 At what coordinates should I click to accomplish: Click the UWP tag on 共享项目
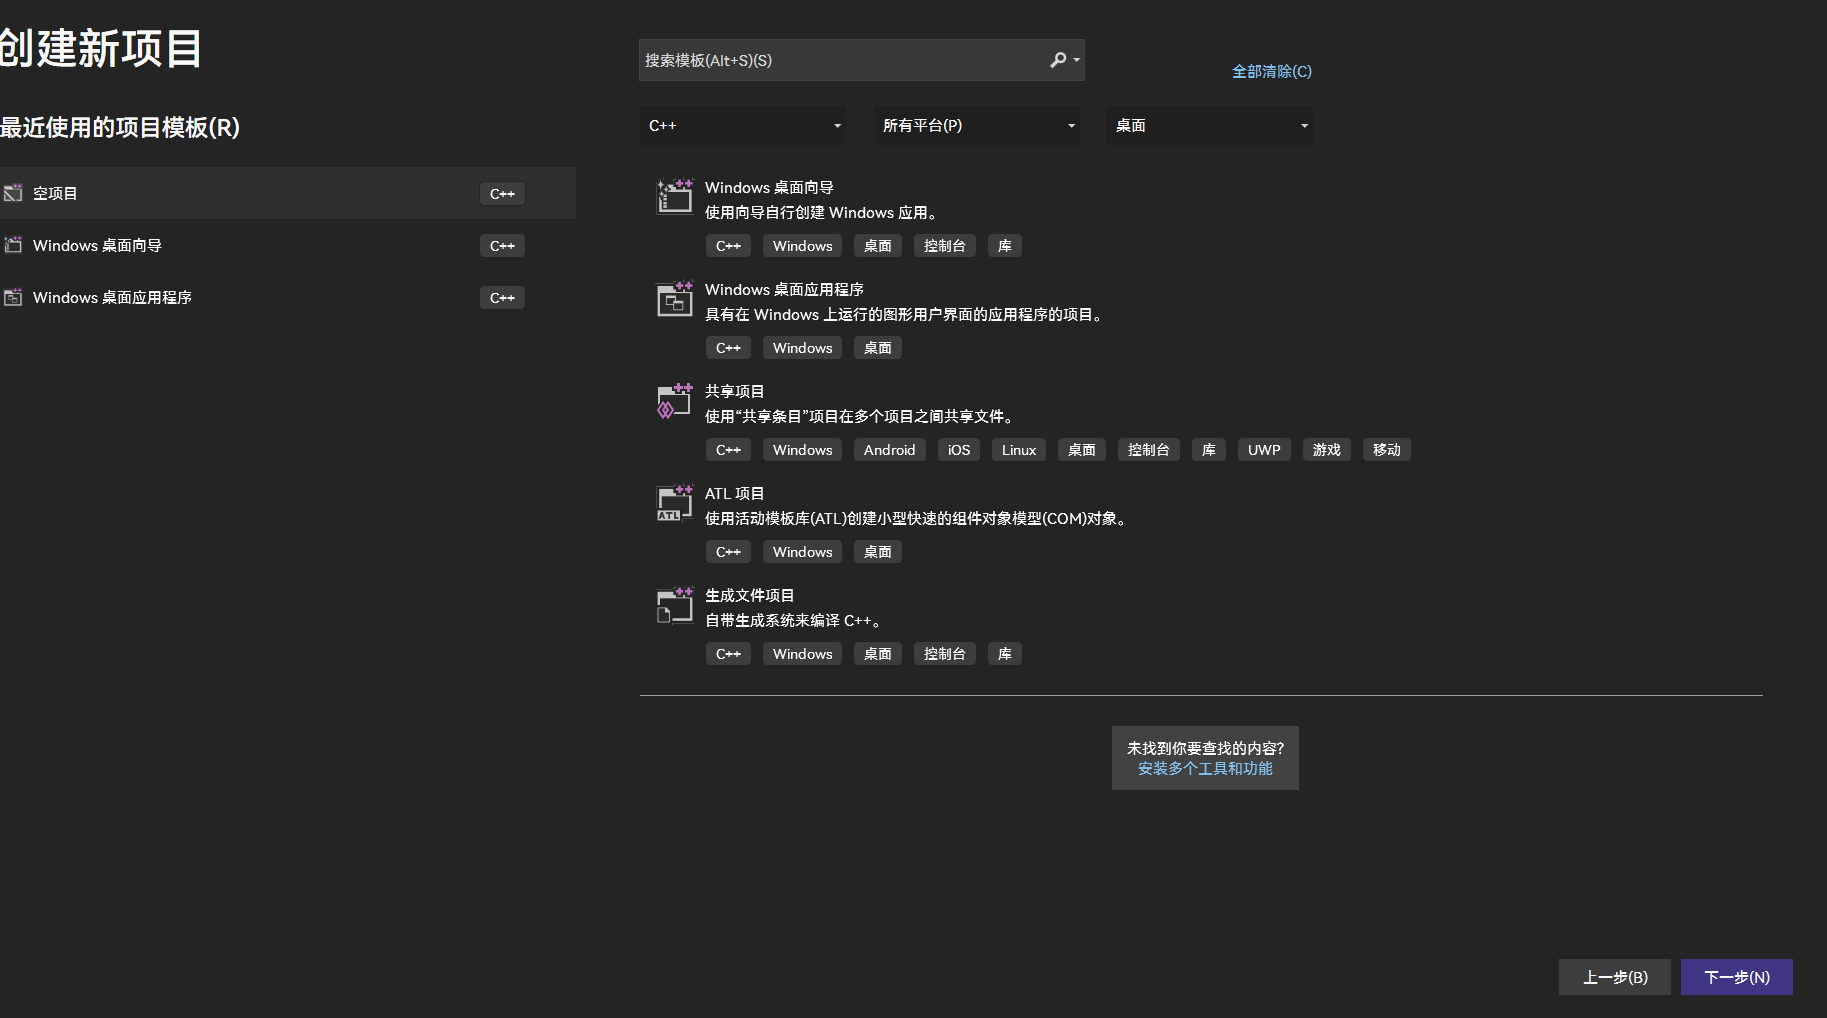click(1264, 450)
